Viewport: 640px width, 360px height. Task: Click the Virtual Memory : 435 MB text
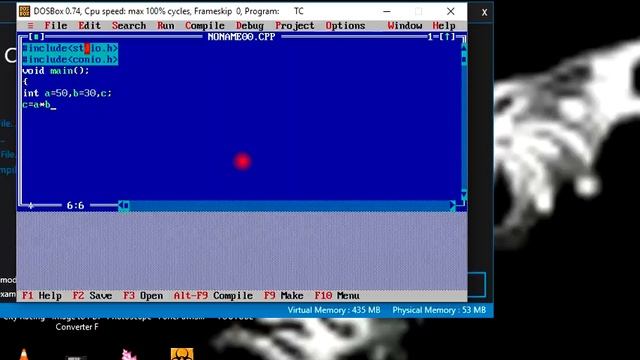(x=334, y=310)
